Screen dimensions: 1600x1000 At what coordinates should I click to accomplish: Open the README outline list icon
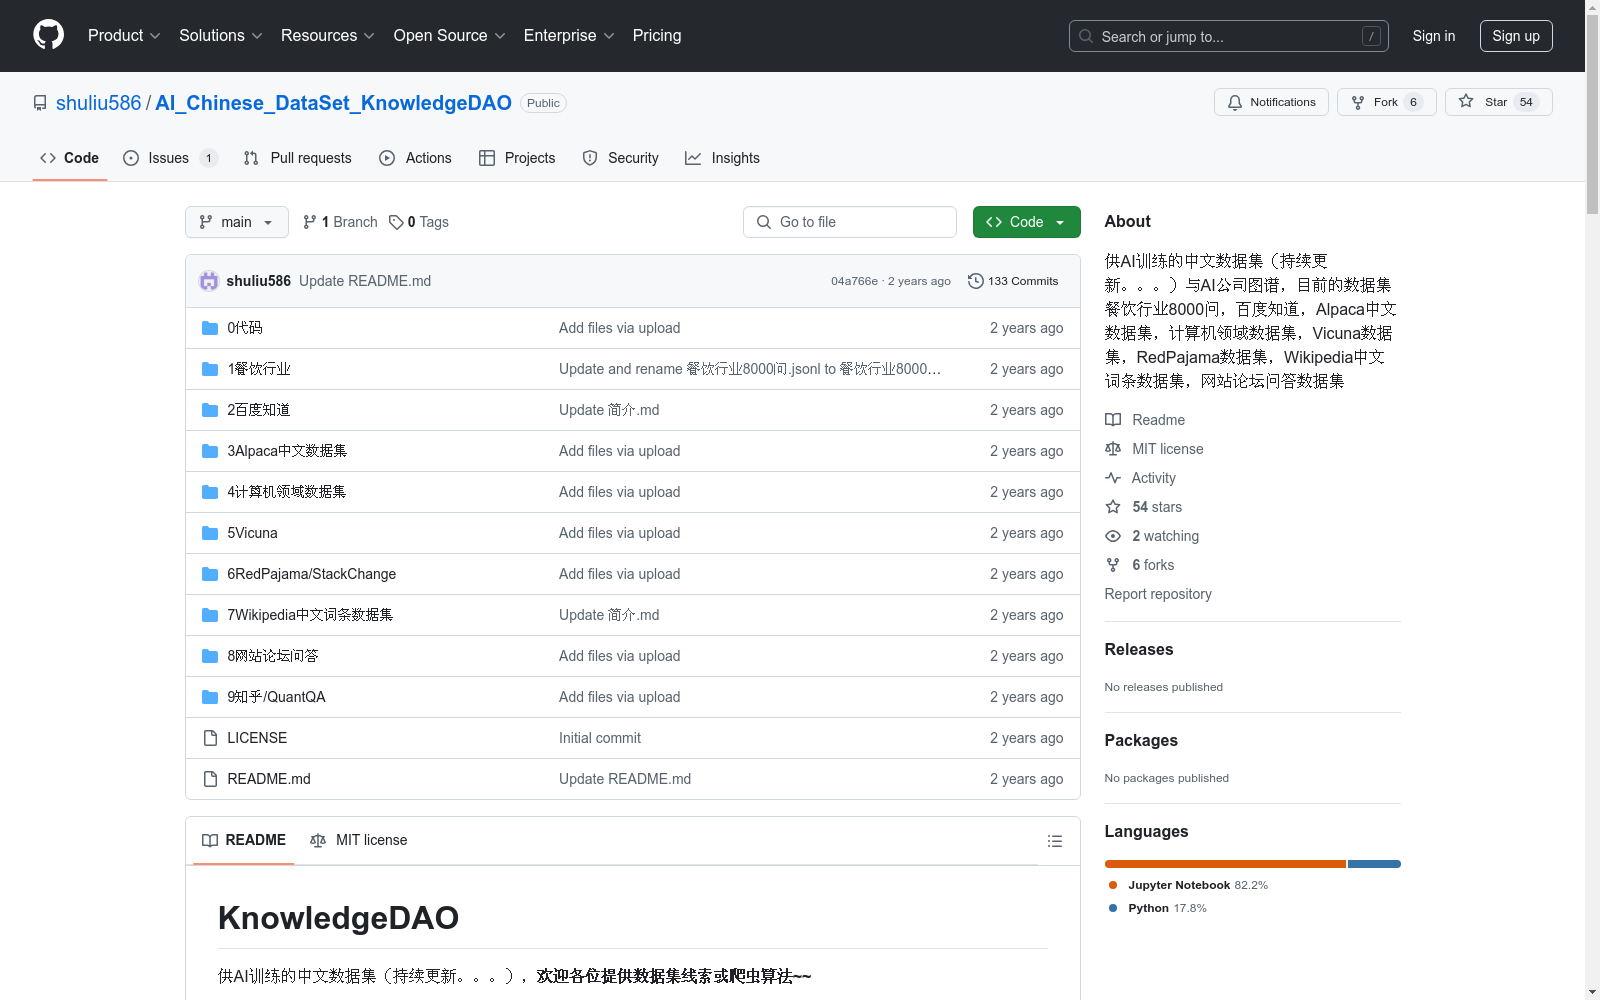(x=1054, y=841)
